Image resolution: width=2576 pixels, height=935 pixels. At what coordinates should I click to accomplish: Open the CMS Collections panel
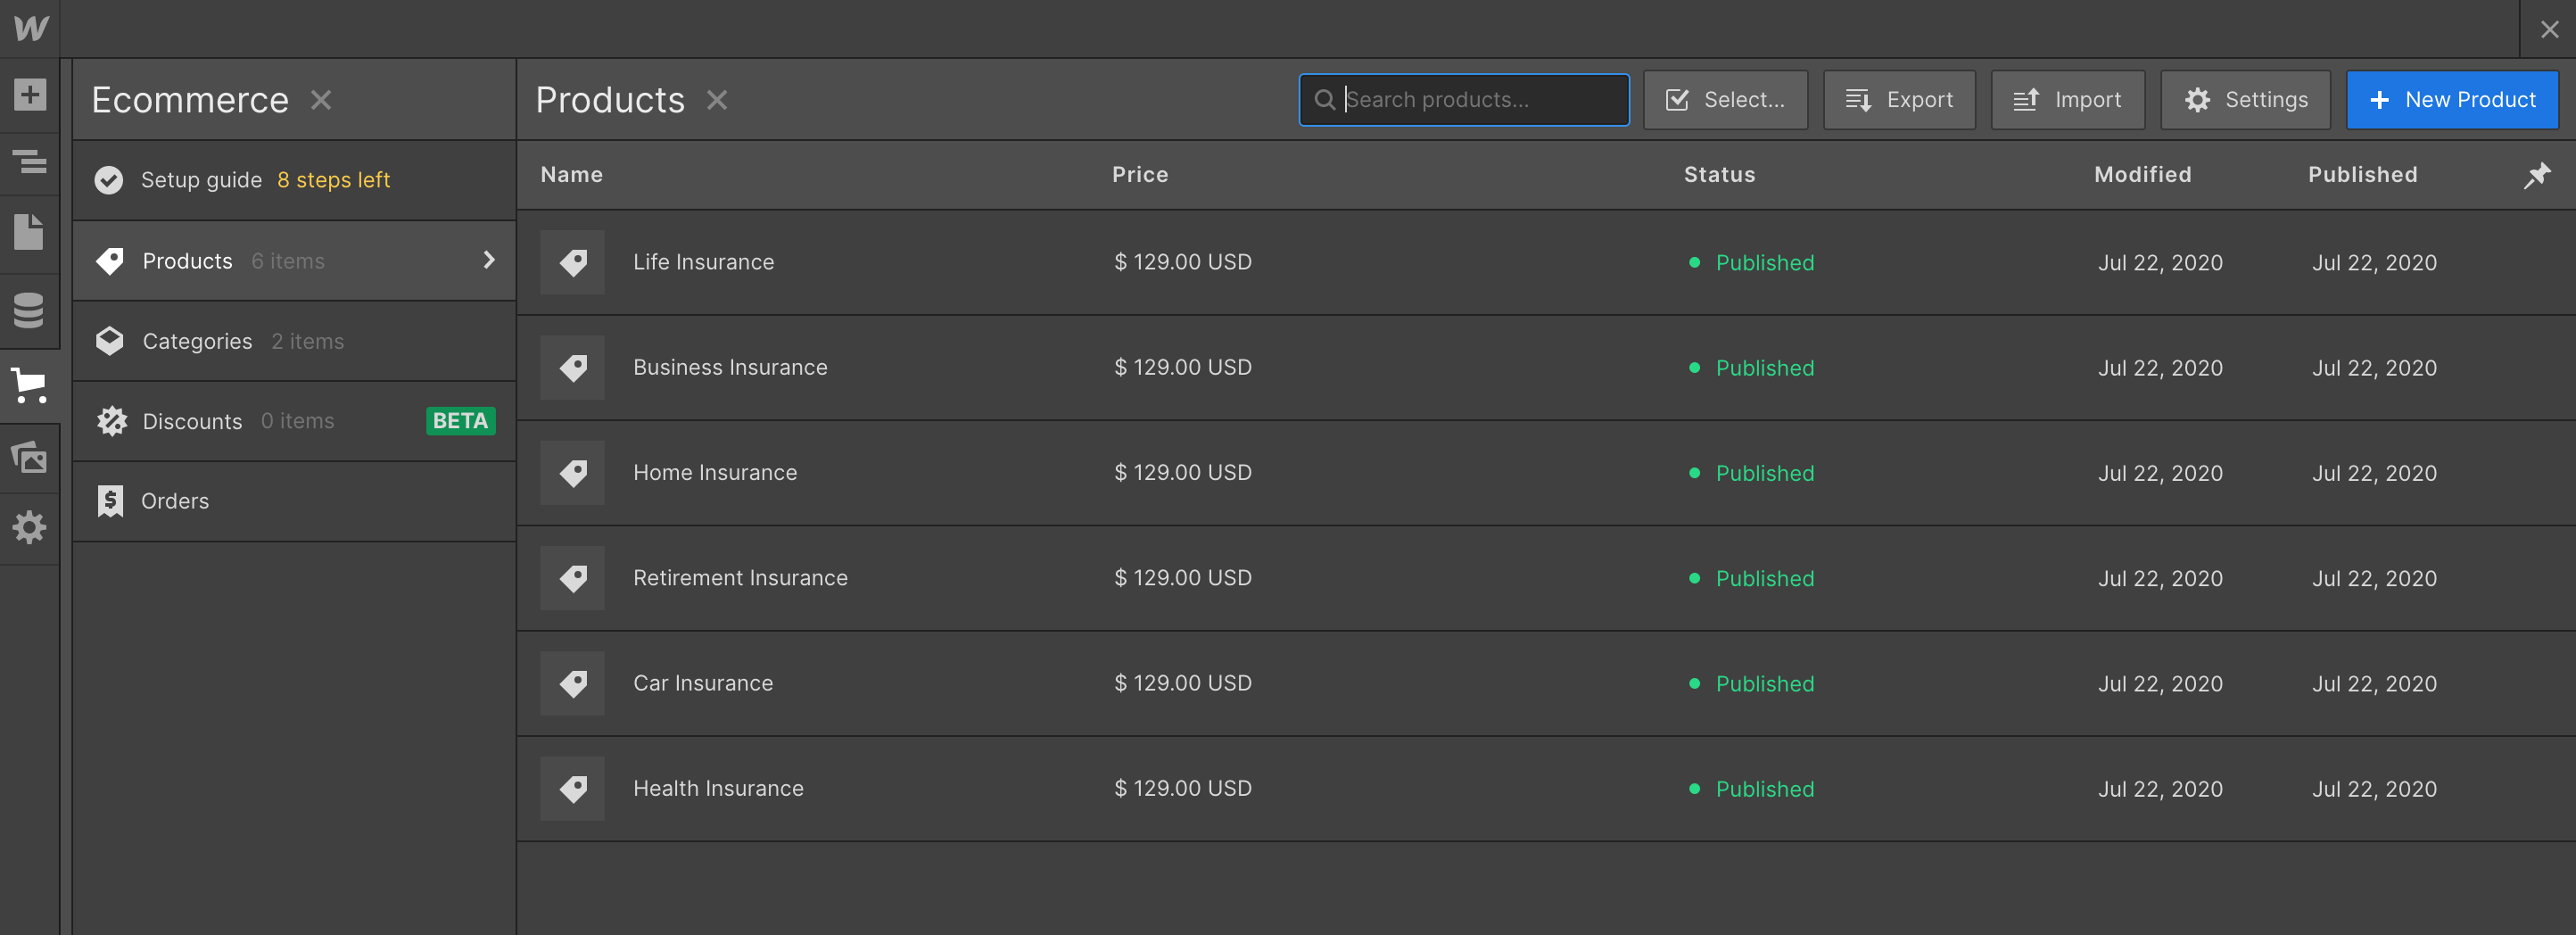pyautogui.click(x=29, y=310)
